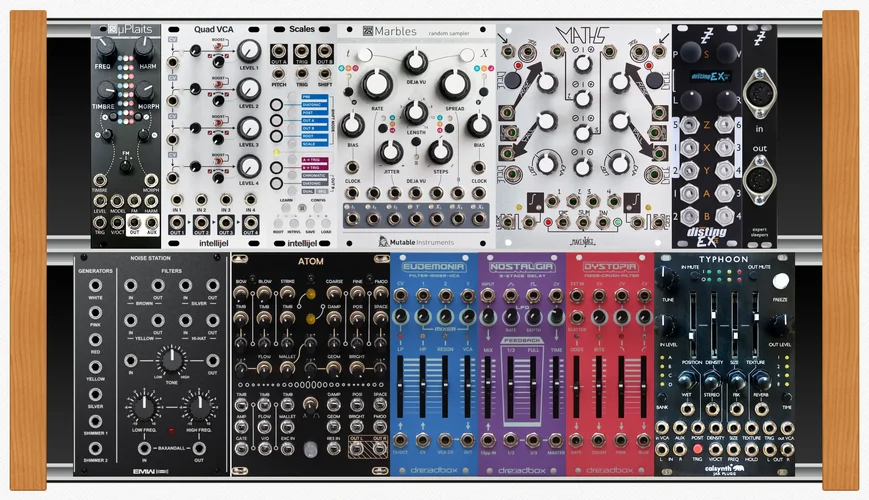
Task: Click the MORPH knob on Plaits
Action: tap(145, 90)
